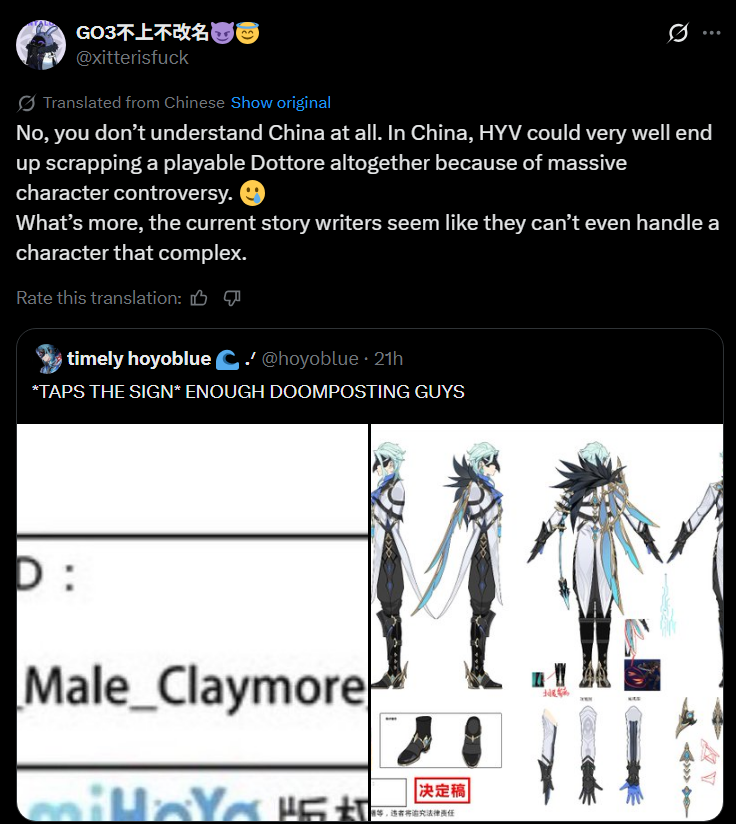Click the Rate this translation label
Viewport: 736px width, 824px height.
click(x=99, y=298)
